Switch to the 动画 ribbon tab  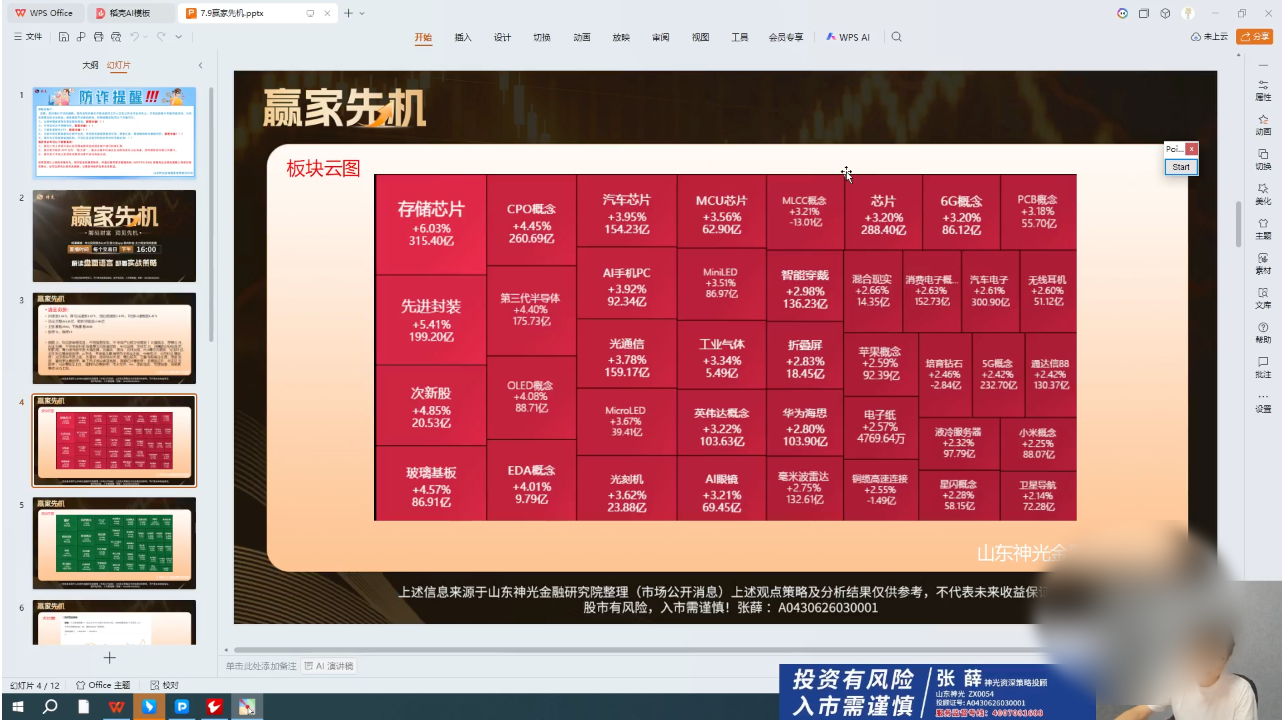point(582,37)
